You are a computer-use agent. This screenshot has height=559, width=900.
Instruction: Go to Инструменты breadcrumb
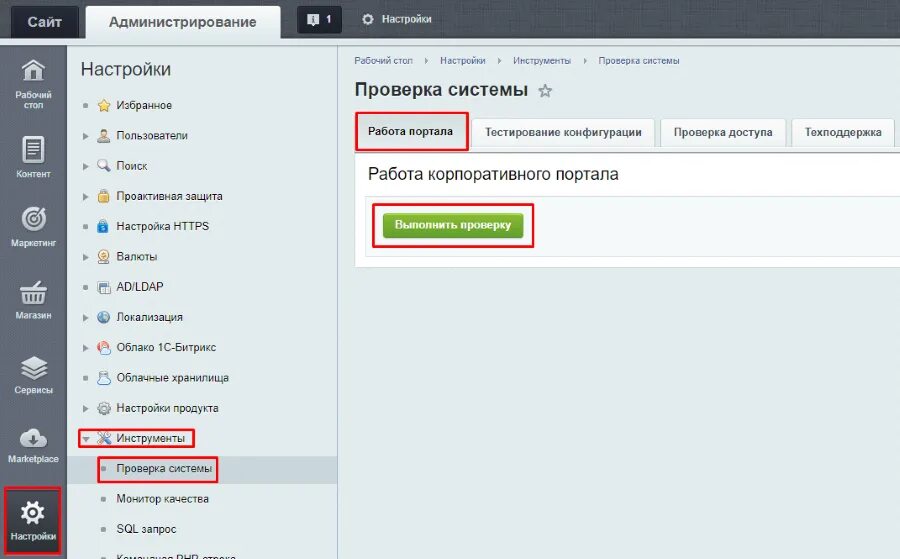point(542,61)
